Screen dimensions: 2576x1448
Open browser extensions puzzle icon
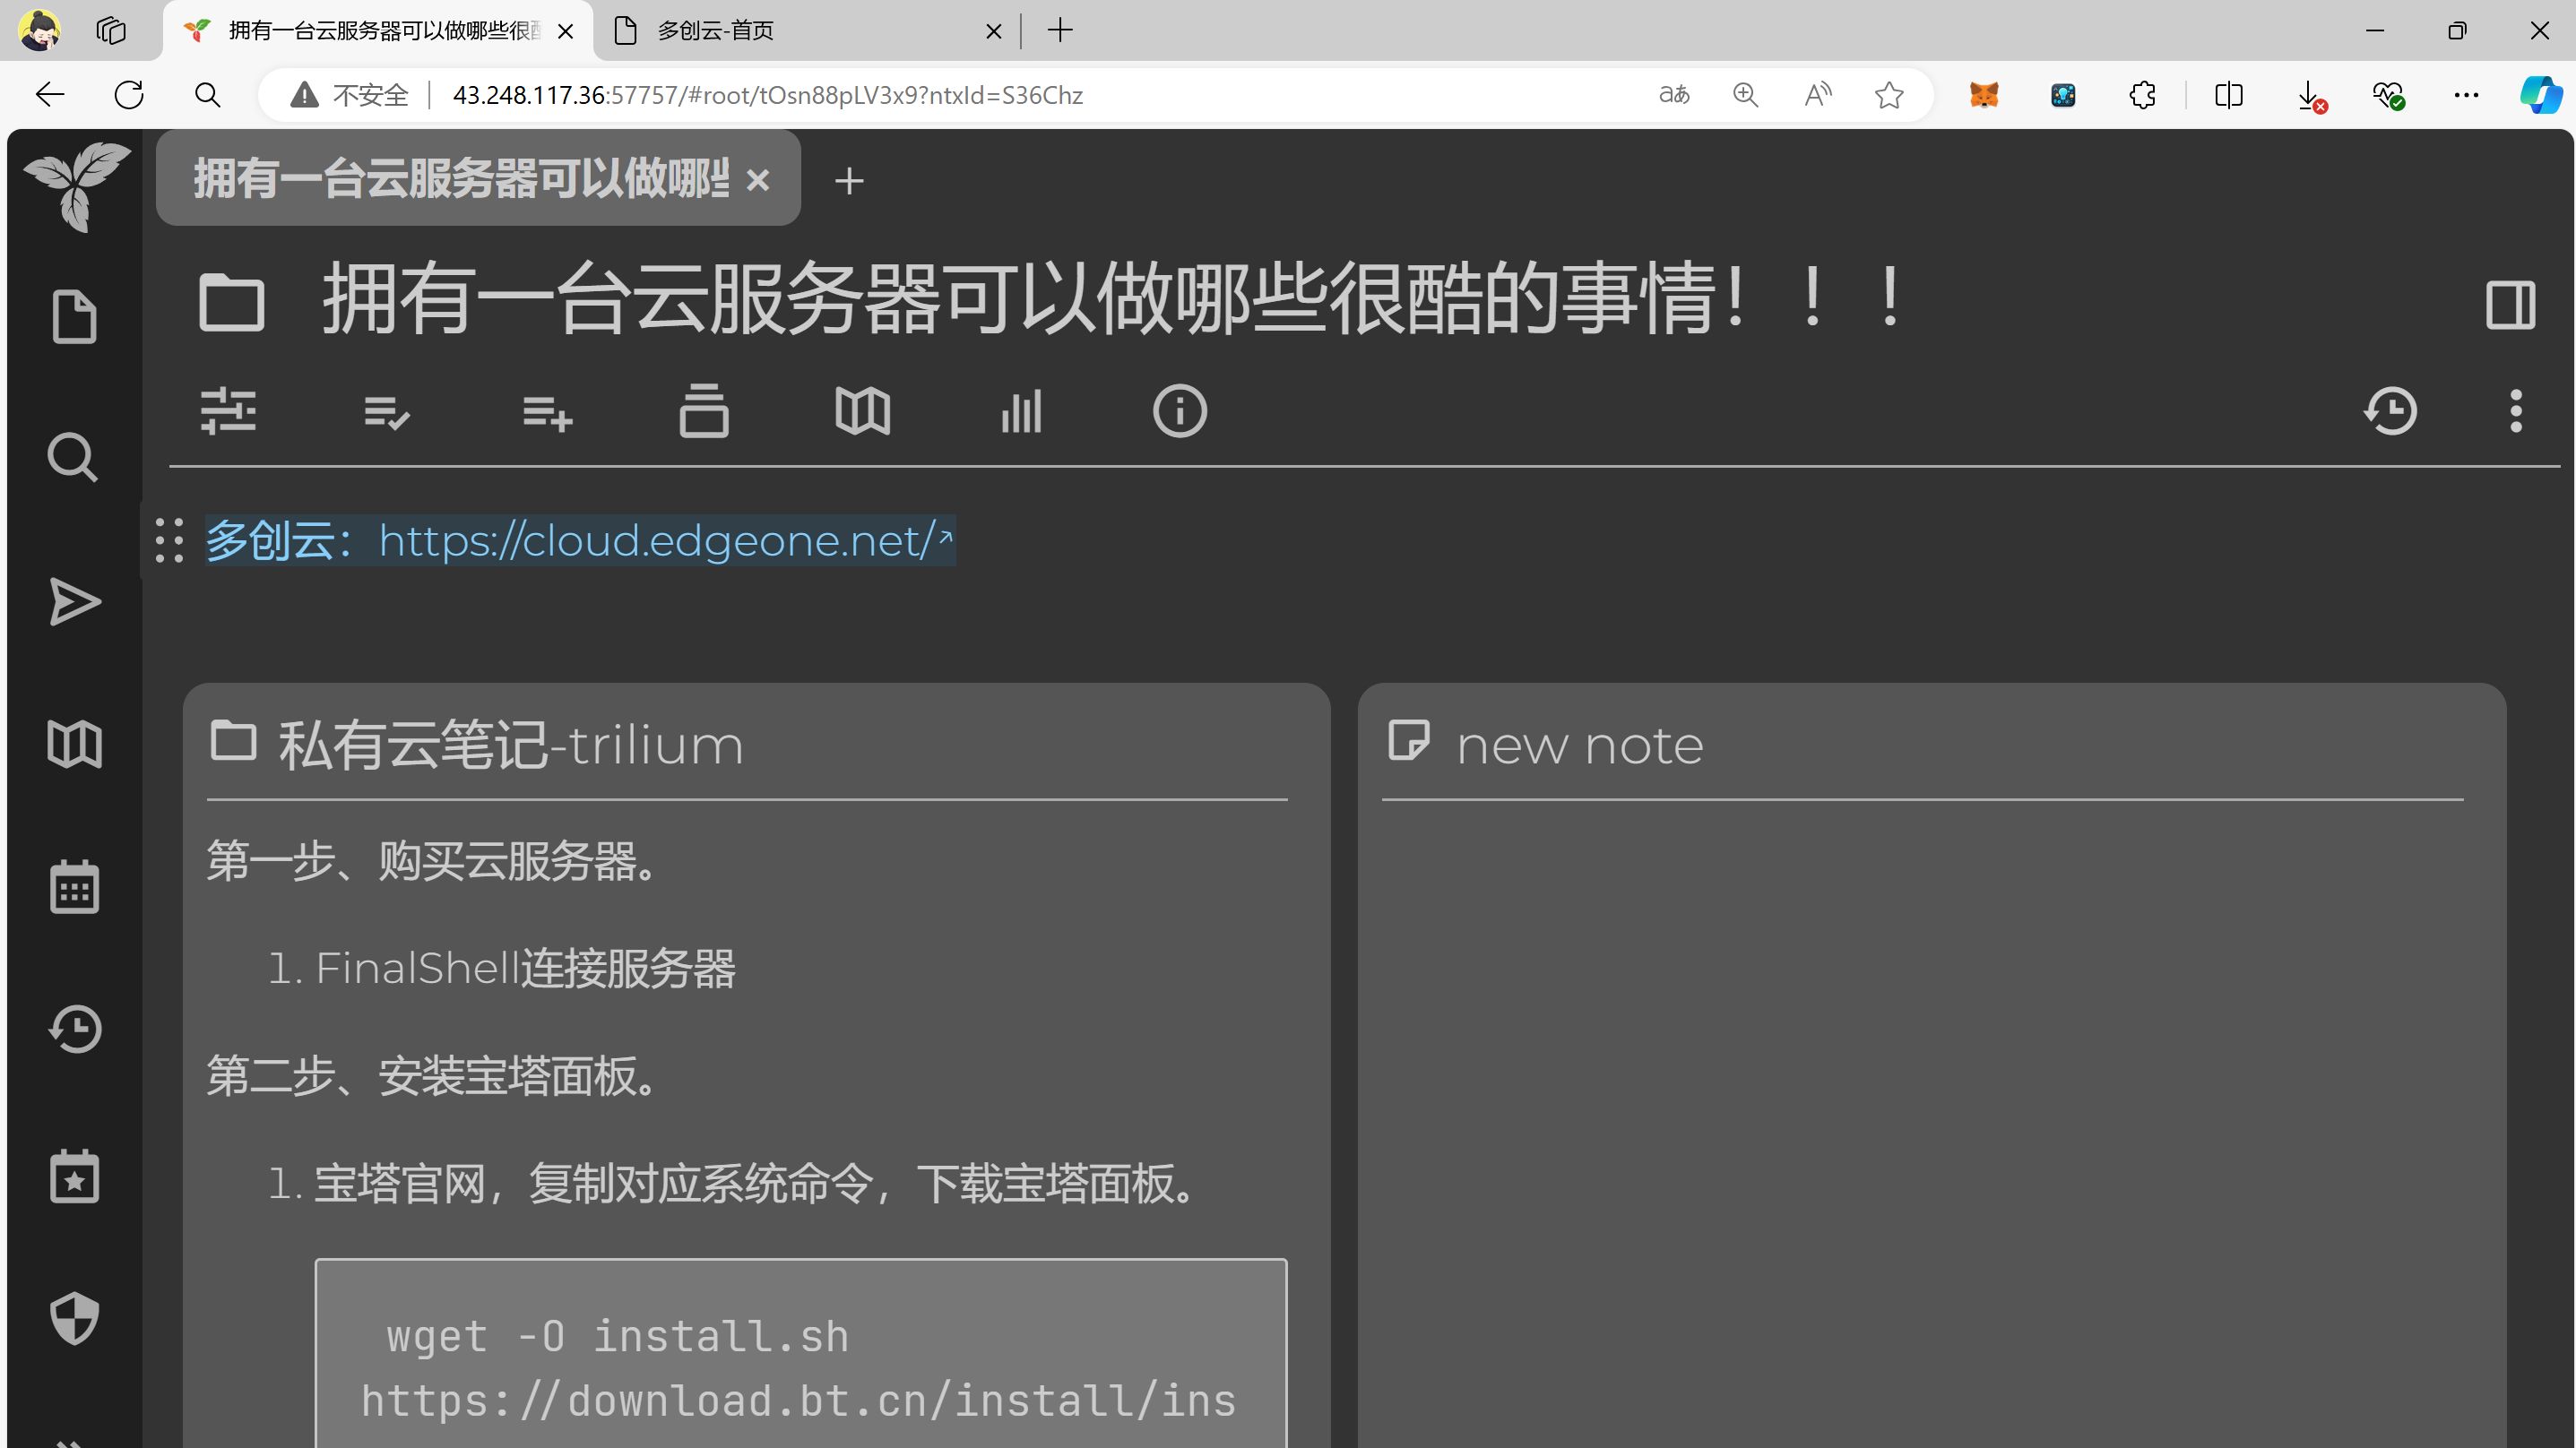click(x=2142, y=95)
